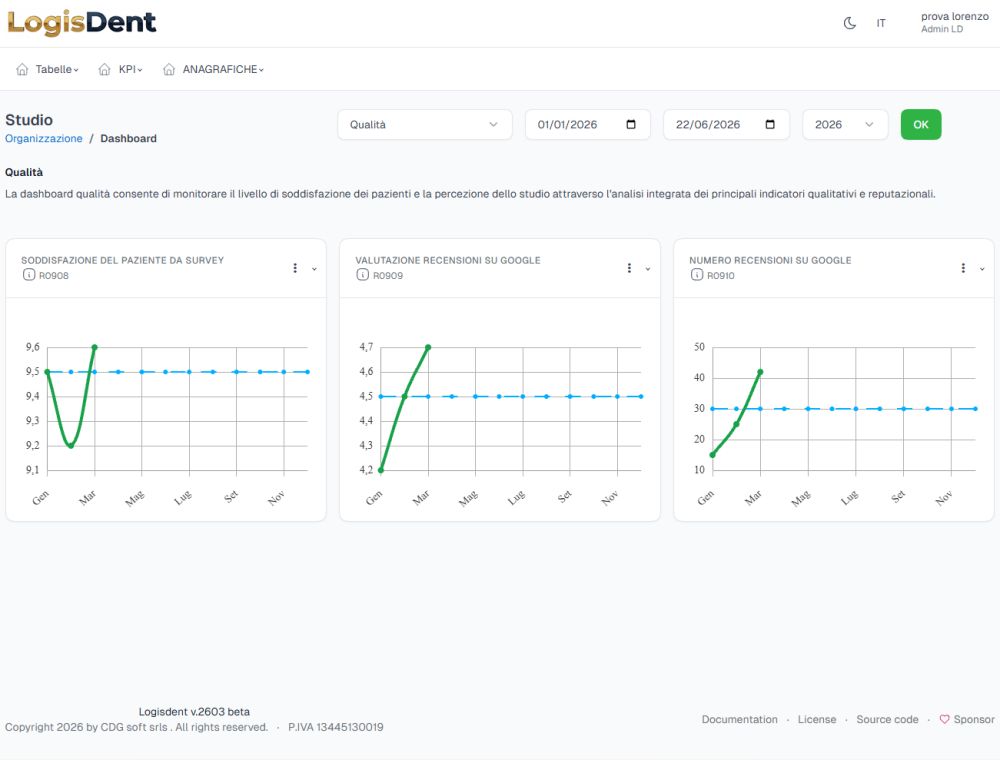The height and width of the screenshot is (760, 1000).
Task: Open the three-dot menu of Valutazione recensioni card
Action: tap(629, 268)
